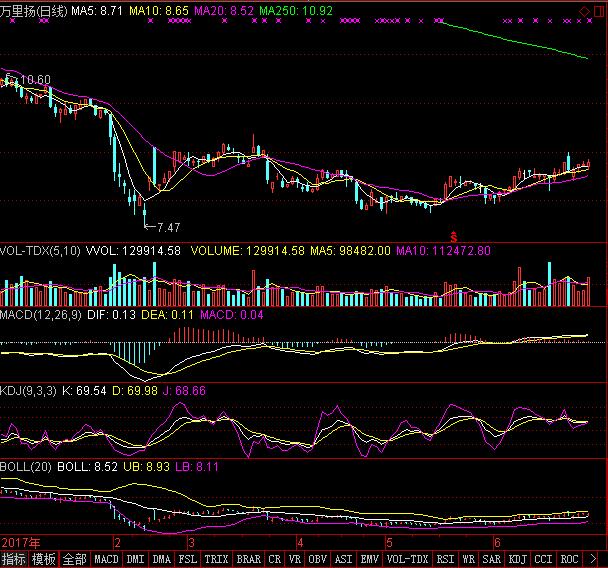The image size is (608, 568).
Task: Click the MA250: 10.92 label
Action: click(296, 11)
